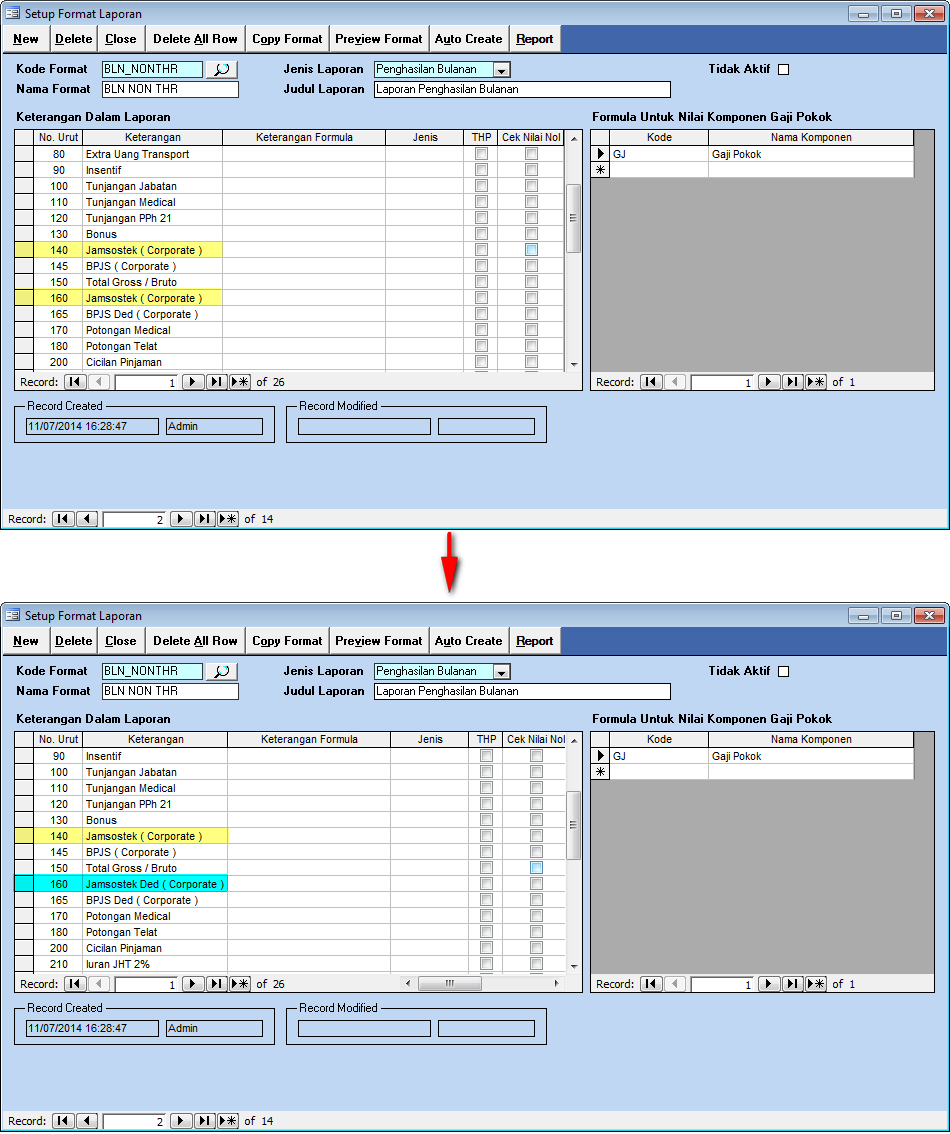This screenshot has width=950, height=1134.
Task: Click Preview Format in bottom window's toolbar
Action: 378,641
